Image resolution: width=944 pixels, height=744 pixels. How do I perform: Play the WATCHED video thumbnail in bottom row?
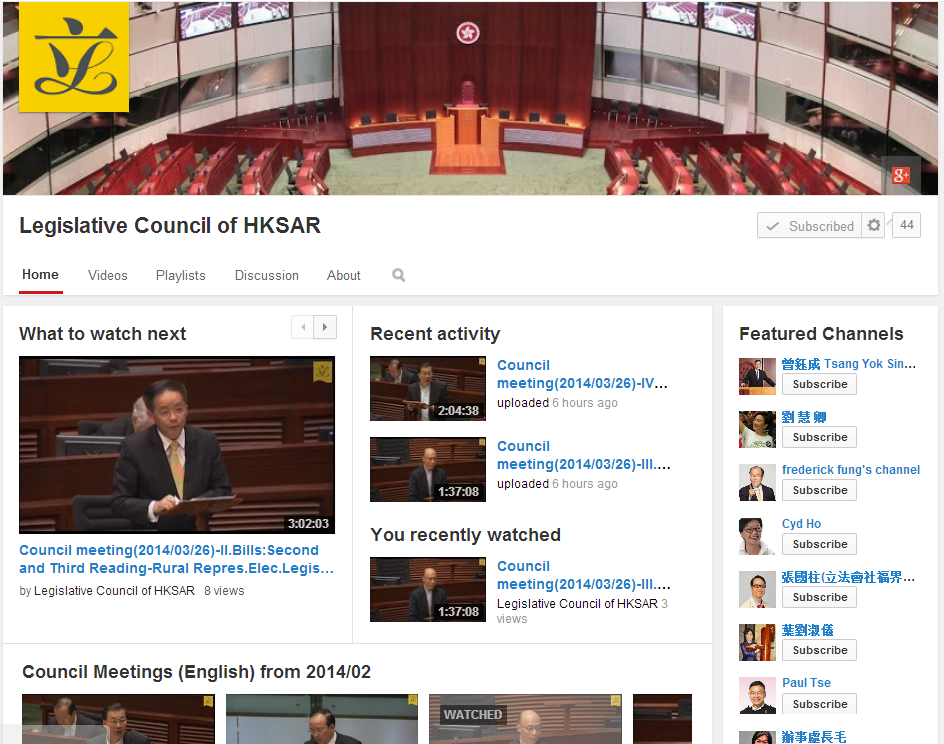[525, 719]
